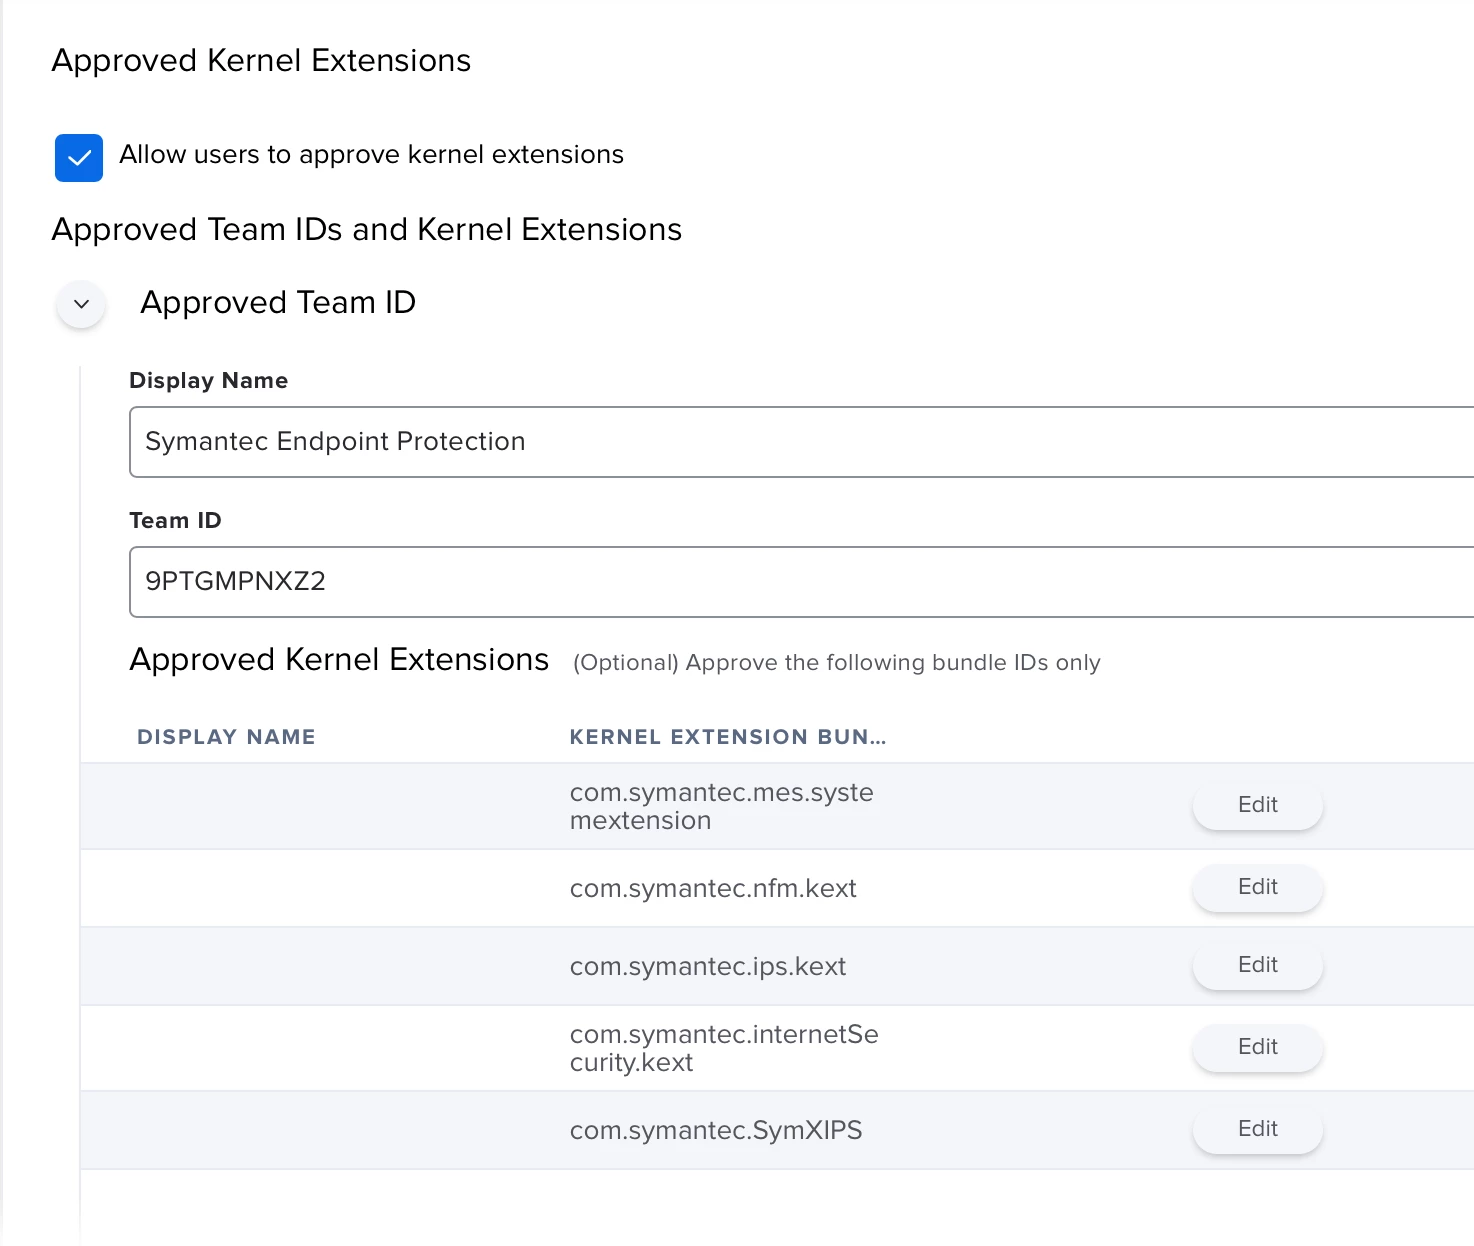Edit the com.symantec.mes.systemextension row
1474x1246 pixels.
(x=1258, y=805)
